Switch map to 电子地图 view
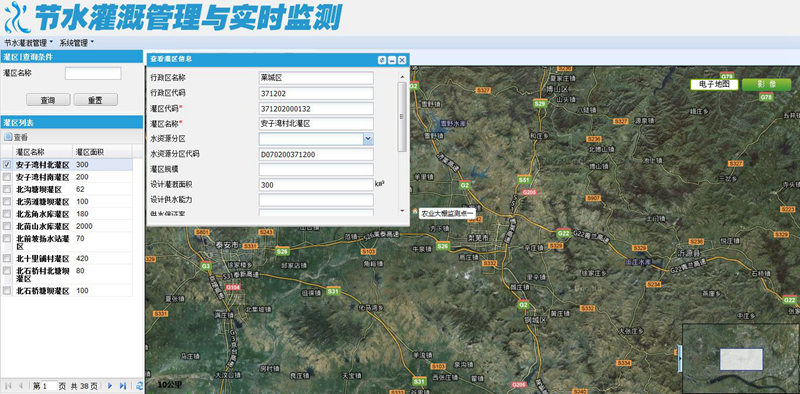The height and width of the screenshot is (394, 800). [x=714, y=85]
